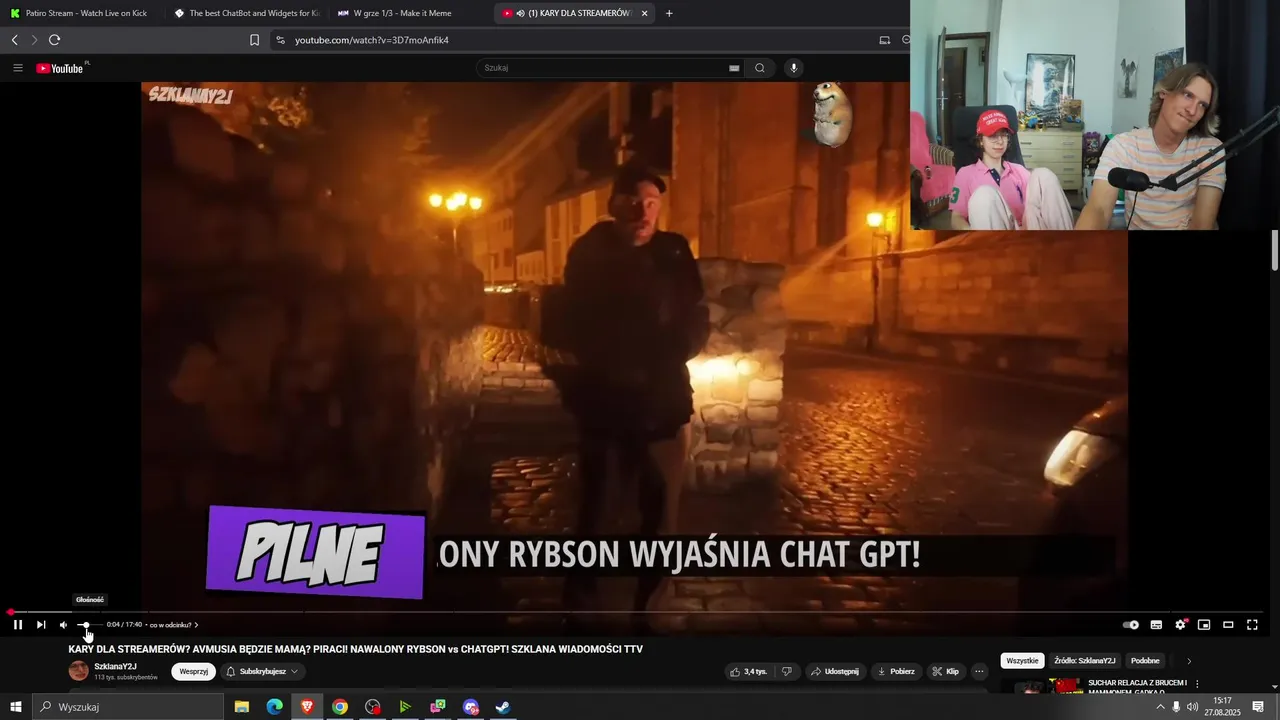Open the SzklanaY2J channel name link

click(x=115, y=666)
